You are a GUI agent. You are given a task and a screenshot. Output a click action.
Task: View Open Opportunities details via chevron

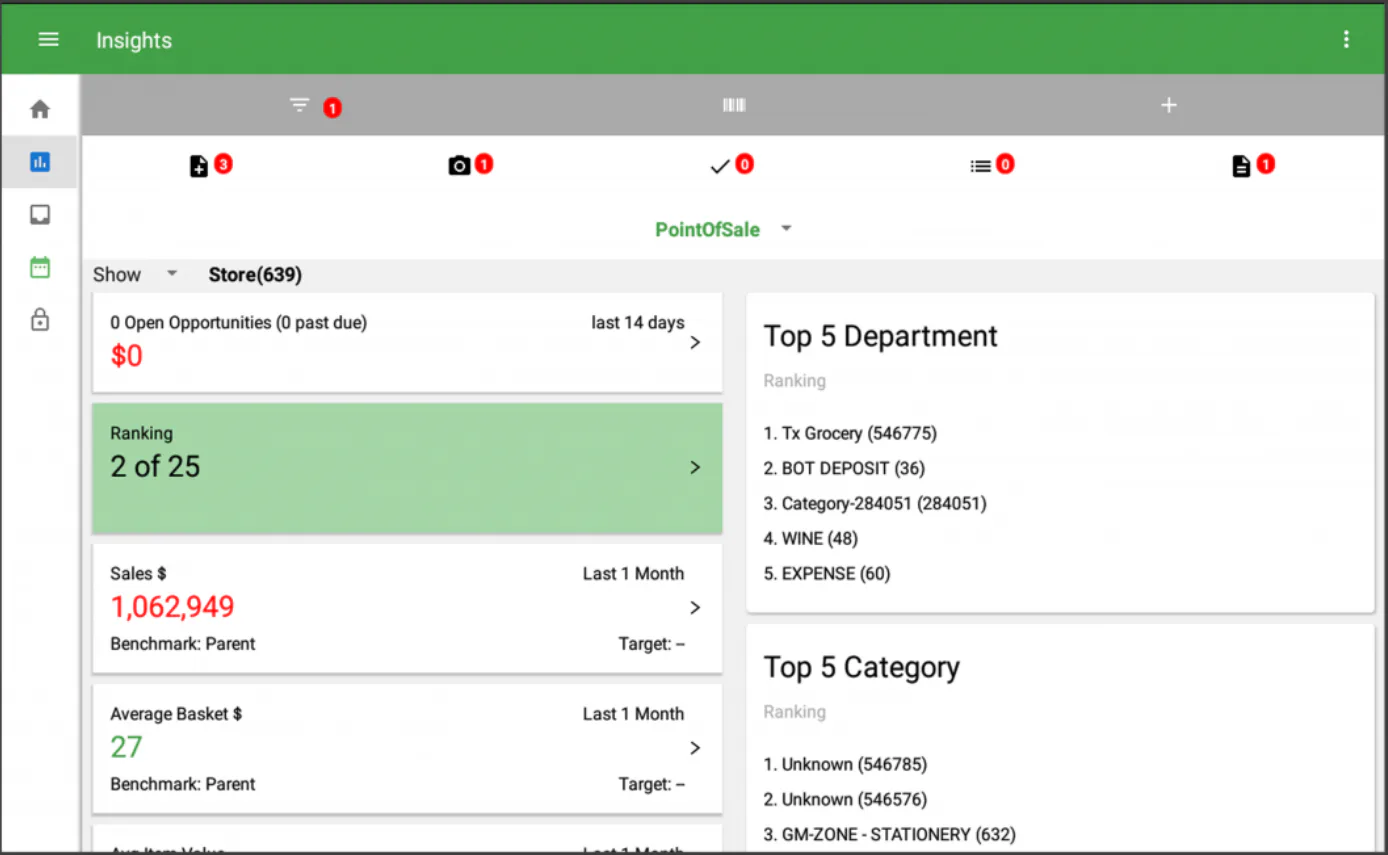(x=694, y=341)
